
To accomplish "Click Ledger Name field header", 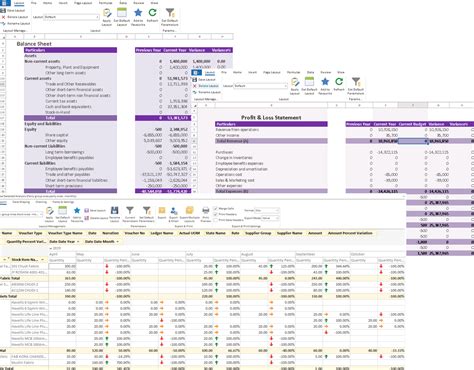I will (162, 233).
